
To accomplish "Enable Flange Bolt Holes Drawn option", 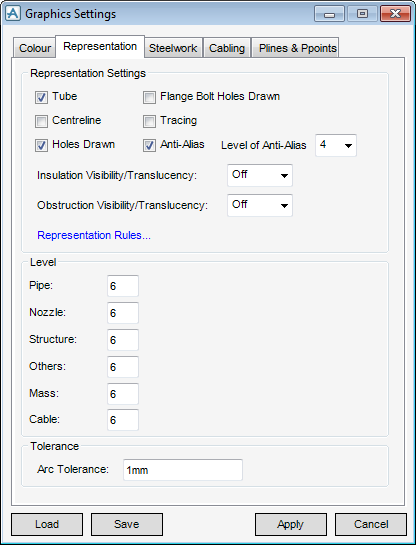I will 149,98.
